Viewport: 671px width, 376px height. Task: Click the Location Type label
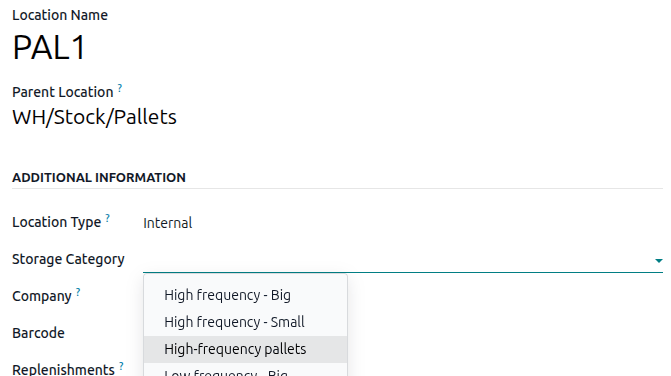click(x=56, y=222)
